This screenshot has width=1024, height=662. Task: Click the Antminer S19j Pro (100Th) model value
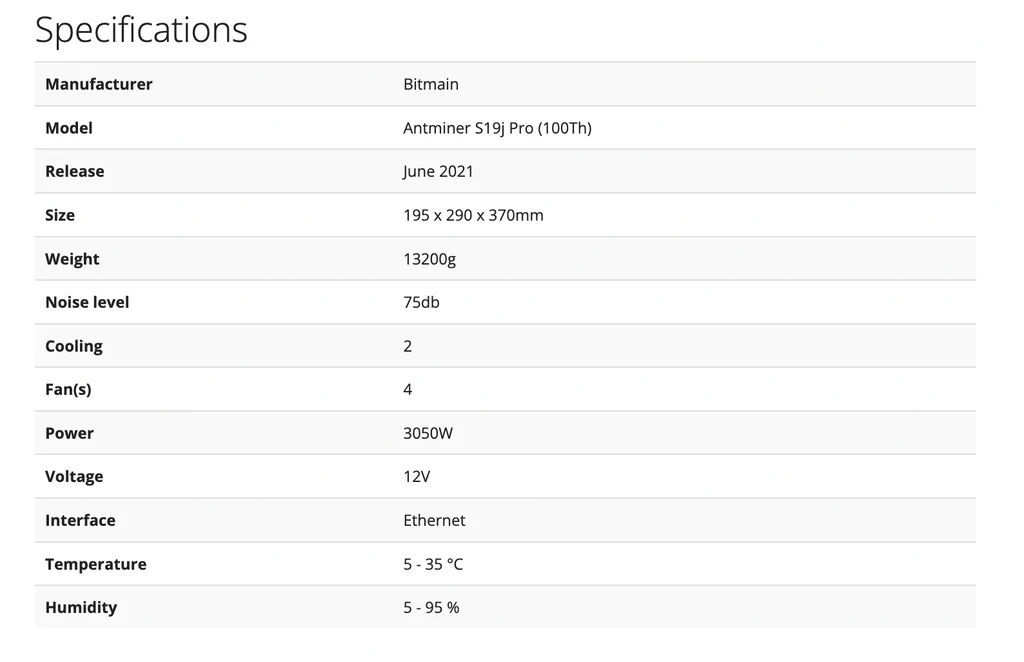pos(497,128)
